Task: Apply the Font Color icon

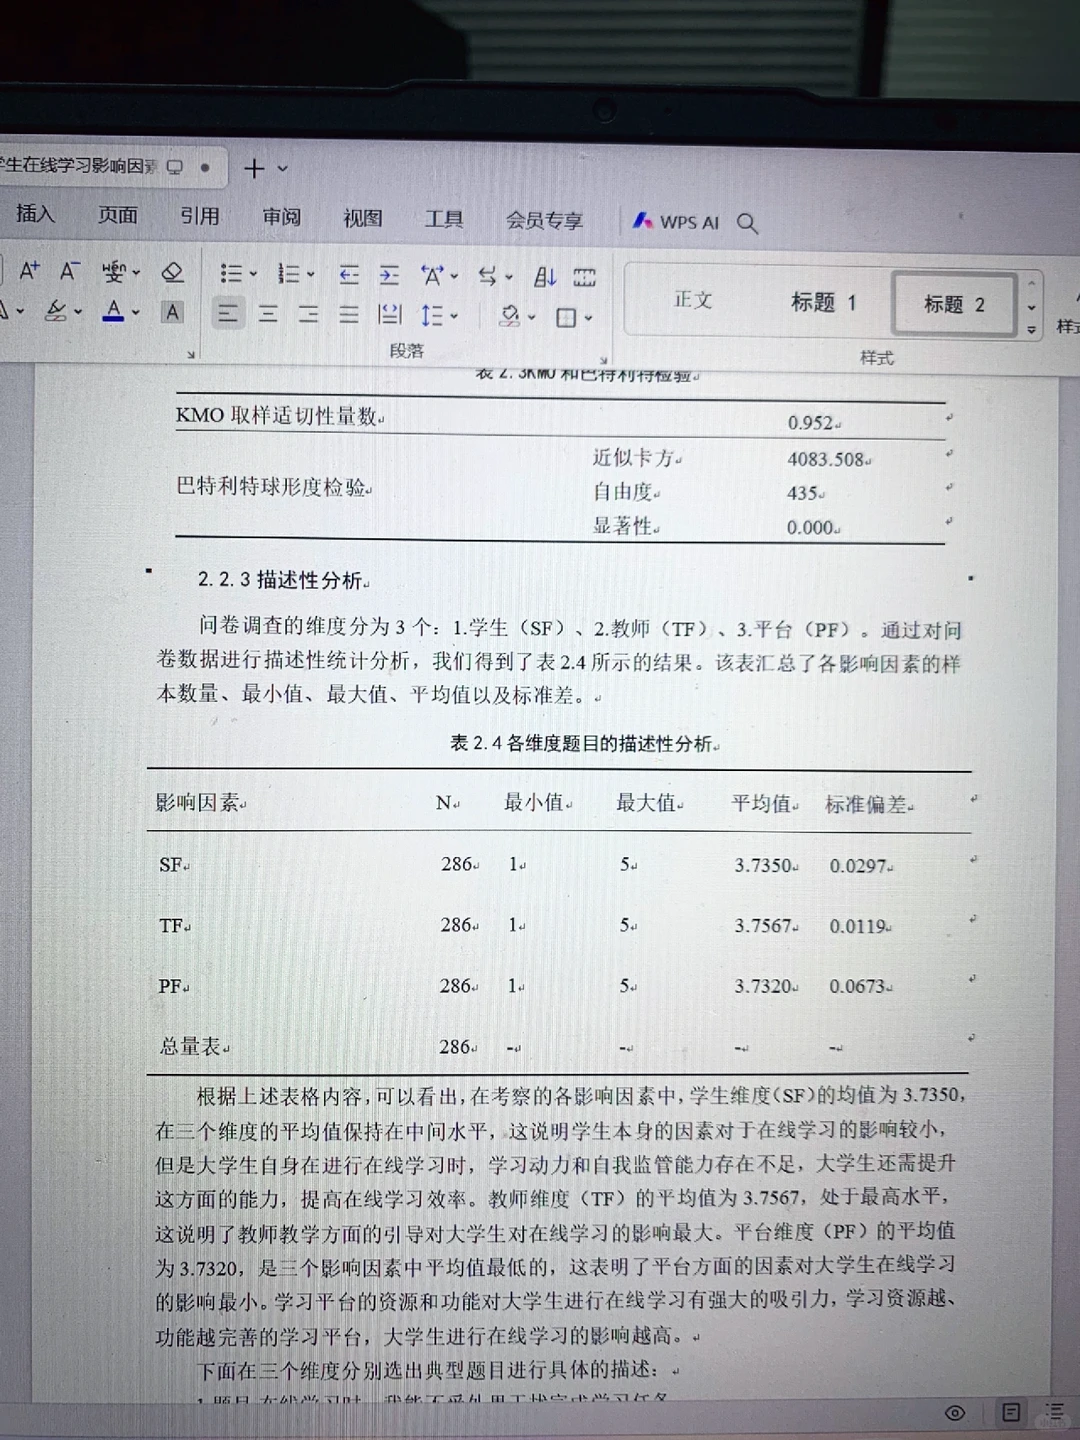Action: (113, 313)
